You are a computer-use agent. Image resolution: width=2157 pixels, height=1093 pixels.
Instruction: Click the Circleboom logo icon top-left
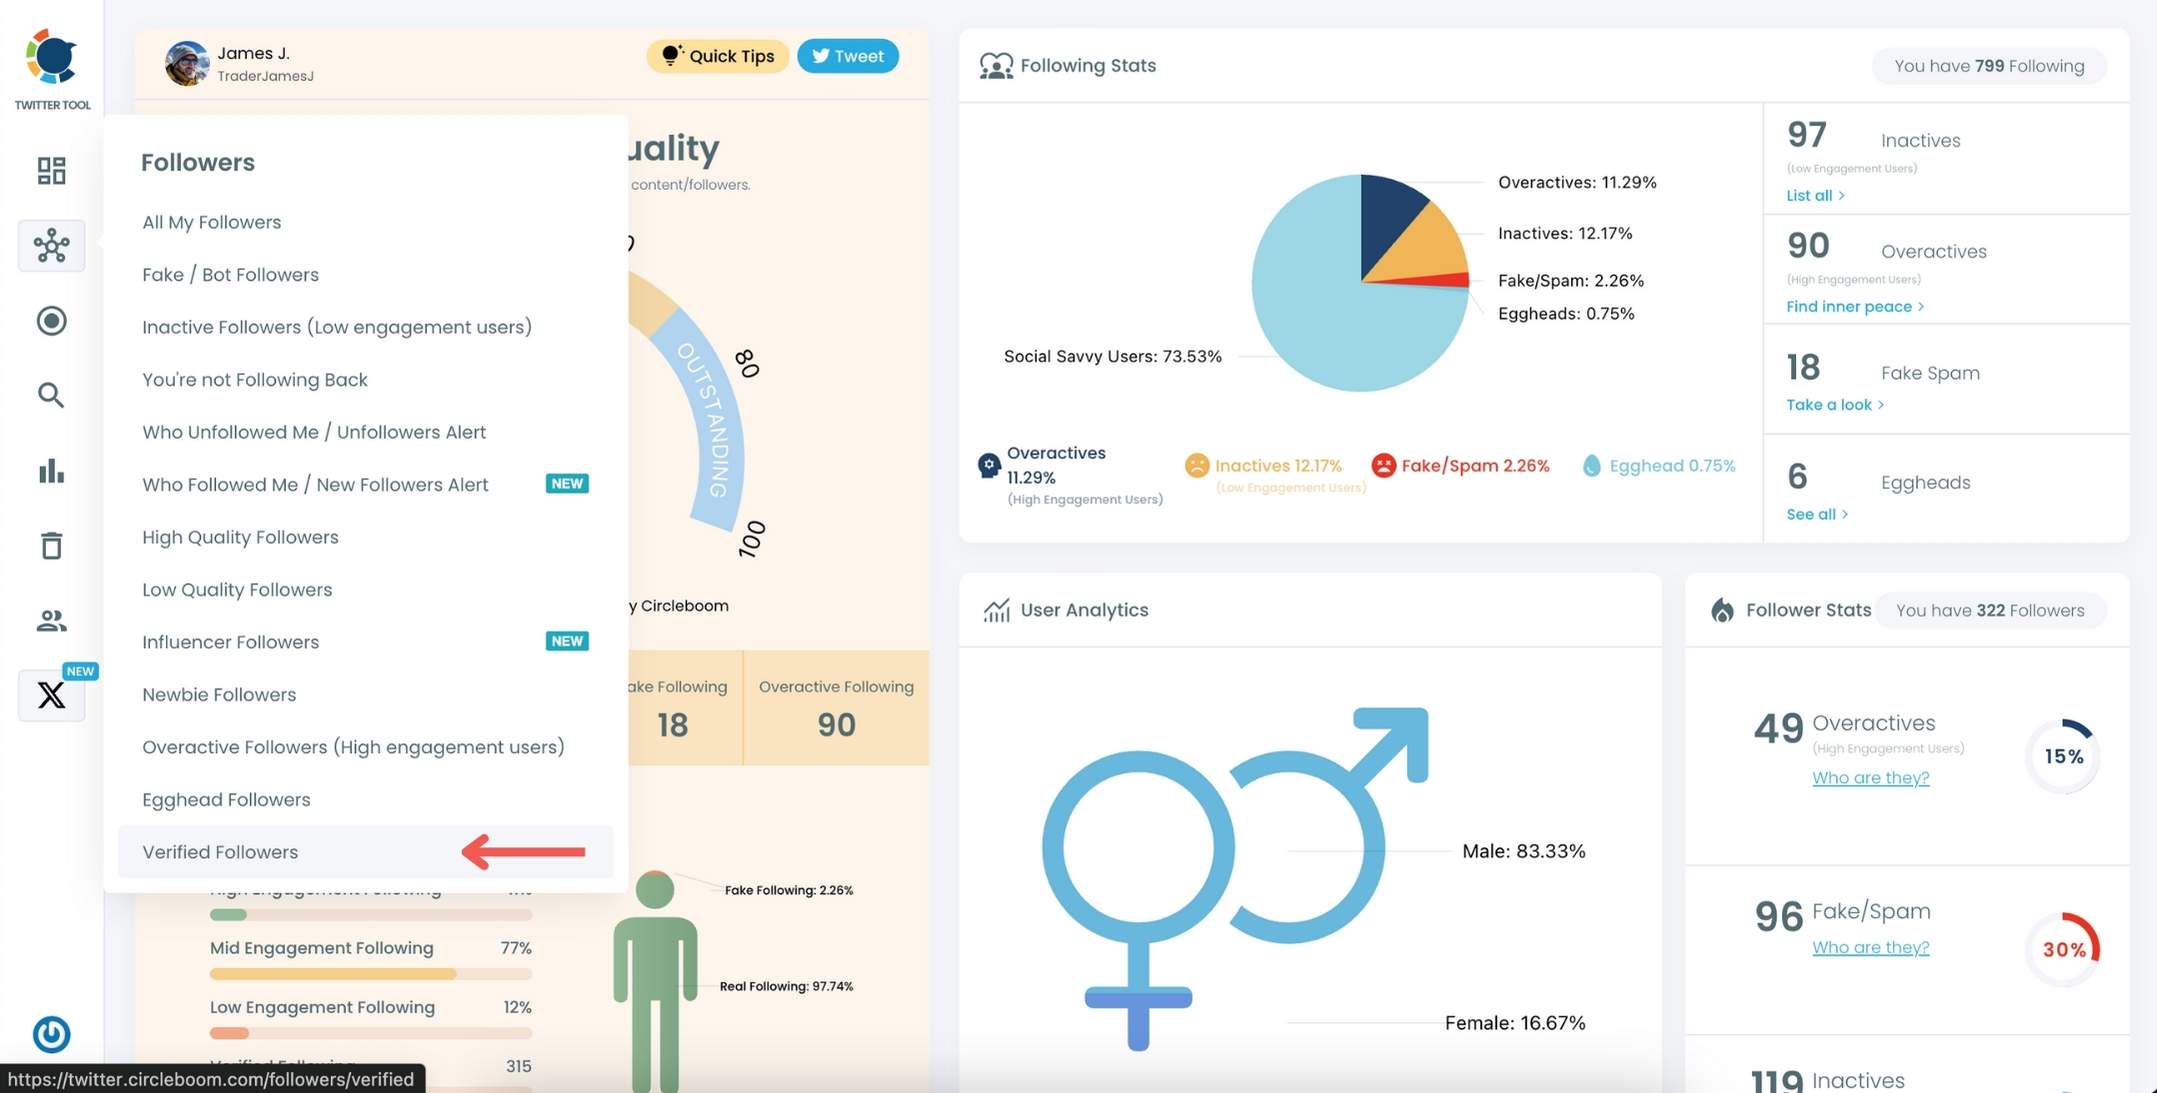[x=52, y=59]
